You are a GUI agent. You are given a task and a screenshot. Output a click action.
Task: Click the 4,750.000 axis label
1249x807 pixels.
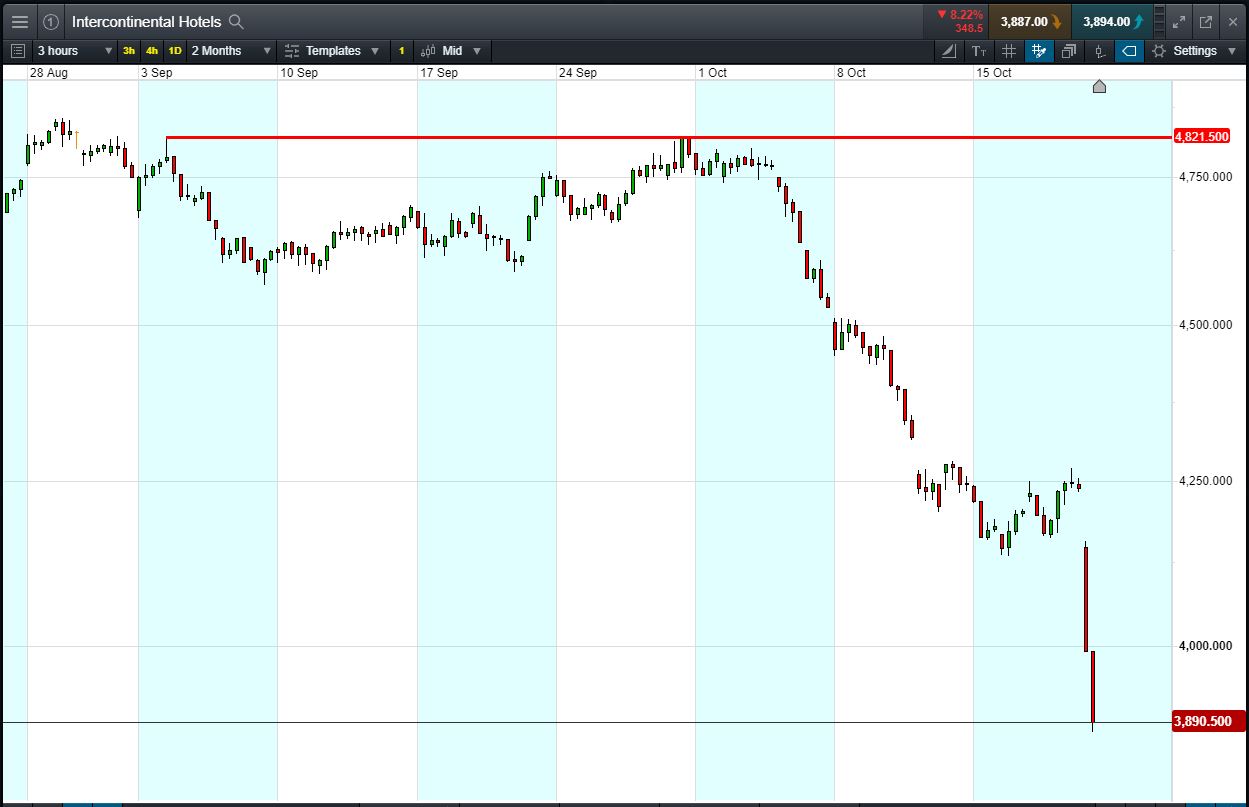1205,177
